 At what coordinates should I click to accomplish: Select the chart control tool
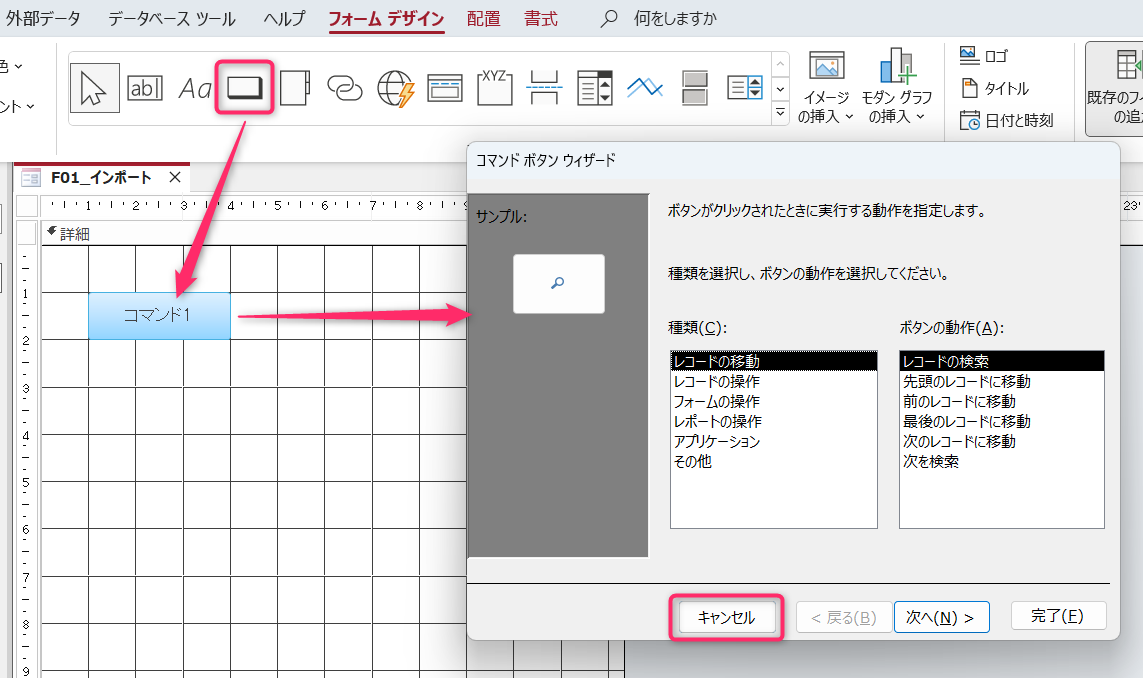644,87
